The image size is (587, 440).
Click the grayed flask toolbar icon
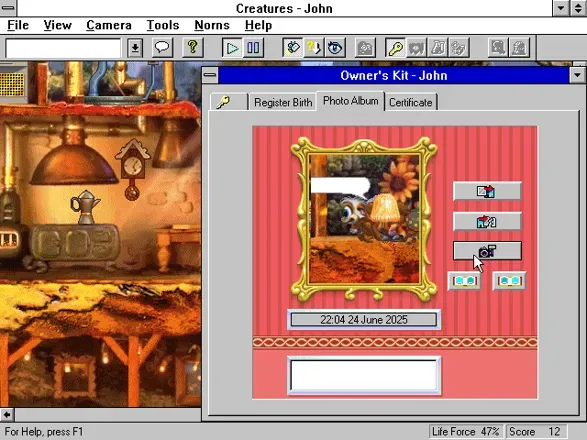click(437, 48)
